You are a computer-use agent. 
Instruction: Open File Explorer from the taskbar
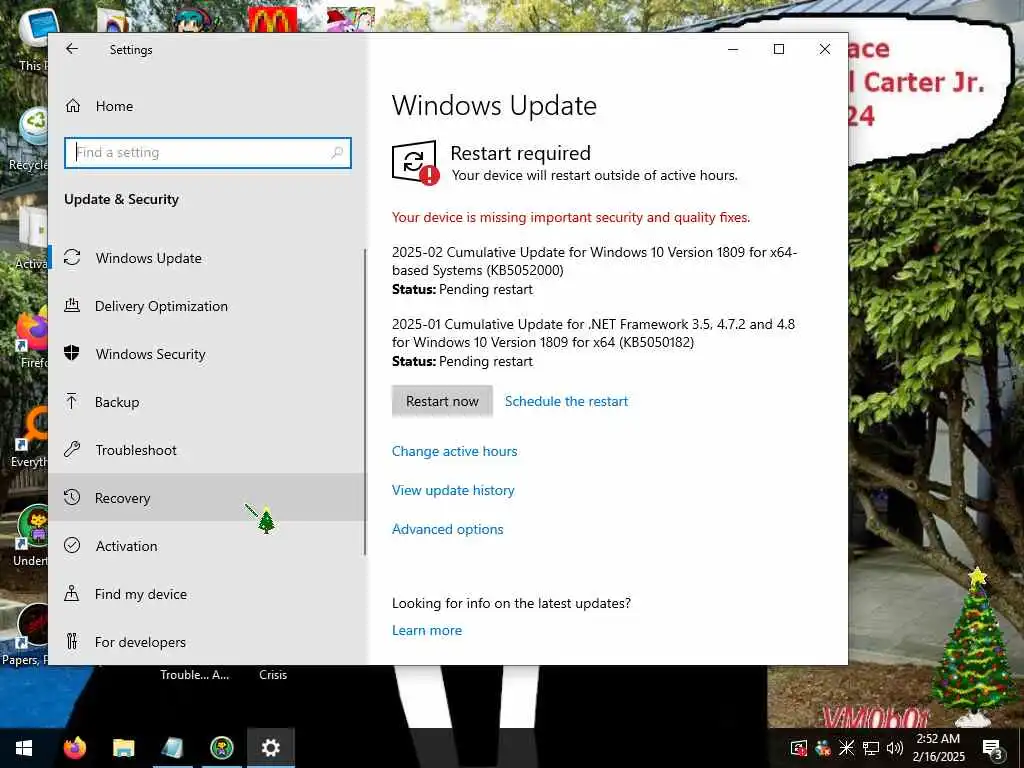point(123,748)
